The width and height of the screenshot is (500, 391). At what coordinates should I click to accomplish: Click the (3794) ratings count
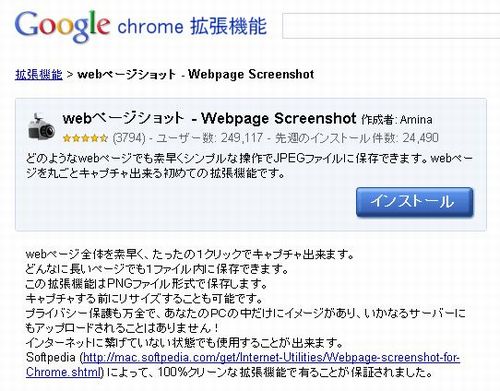[129, 138]
